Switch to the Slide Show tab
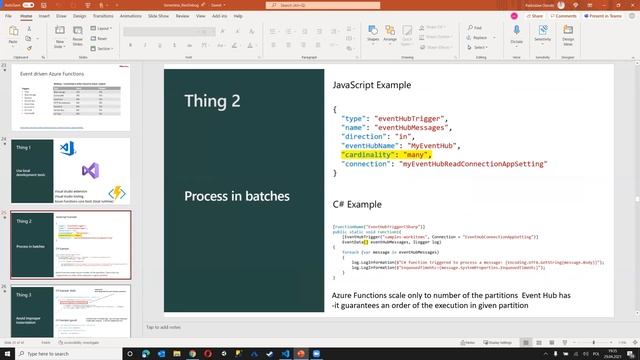Screen dimensions: 640x360 pos(158,16)
